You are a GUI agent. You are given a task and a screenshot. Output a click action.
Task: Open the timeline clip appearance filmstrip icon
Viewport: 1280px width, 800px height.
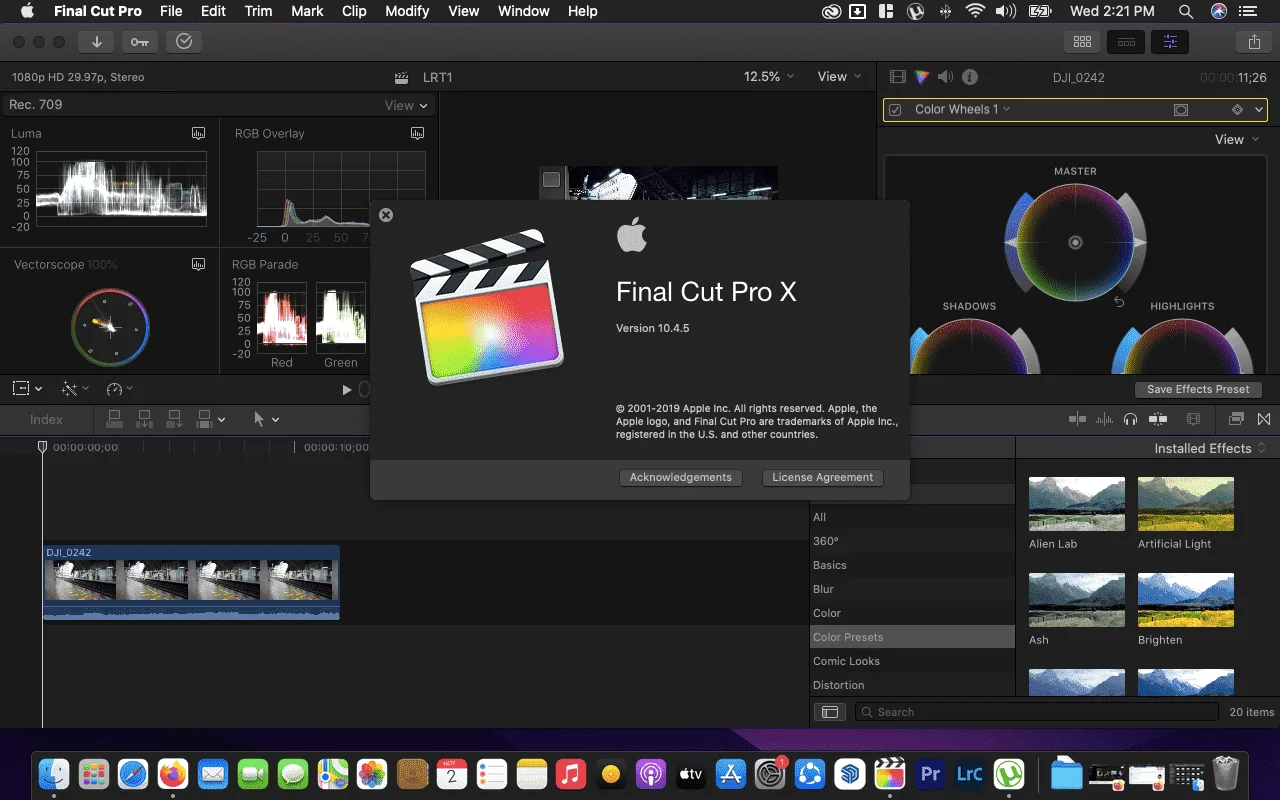(1192, 420)
